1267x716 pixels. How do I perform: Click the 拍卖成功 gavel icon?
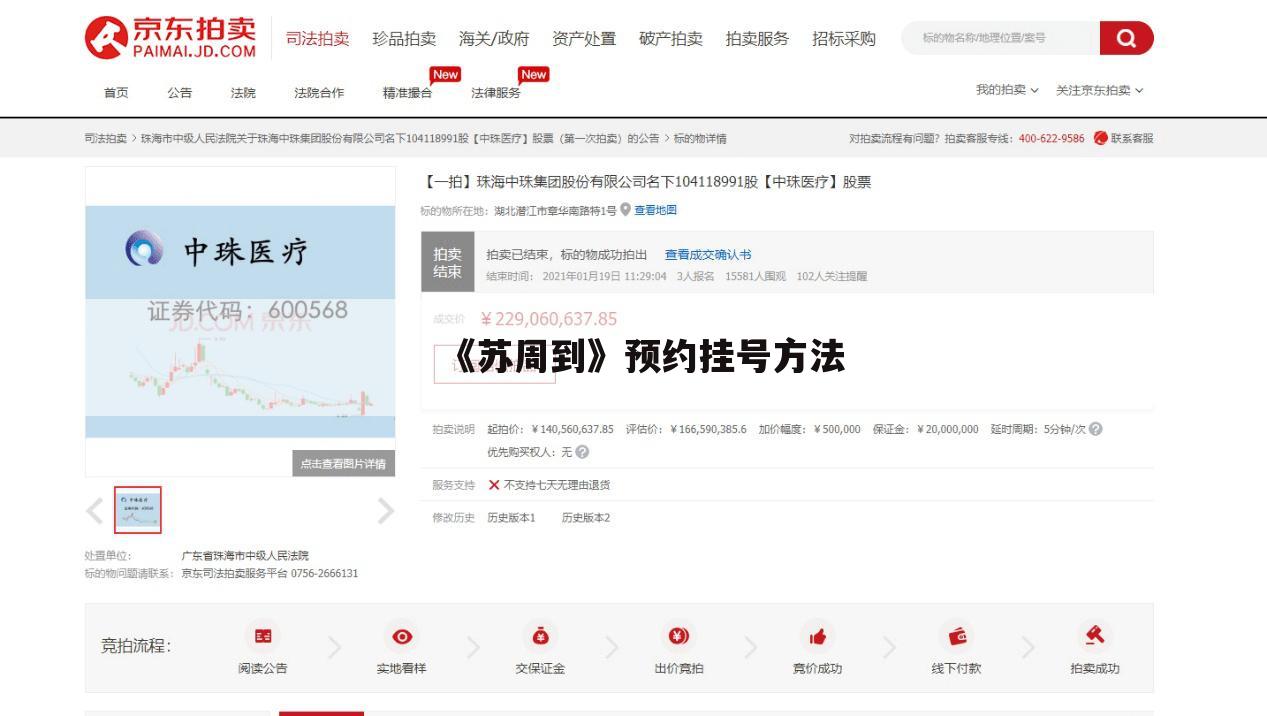(1095, 636)
